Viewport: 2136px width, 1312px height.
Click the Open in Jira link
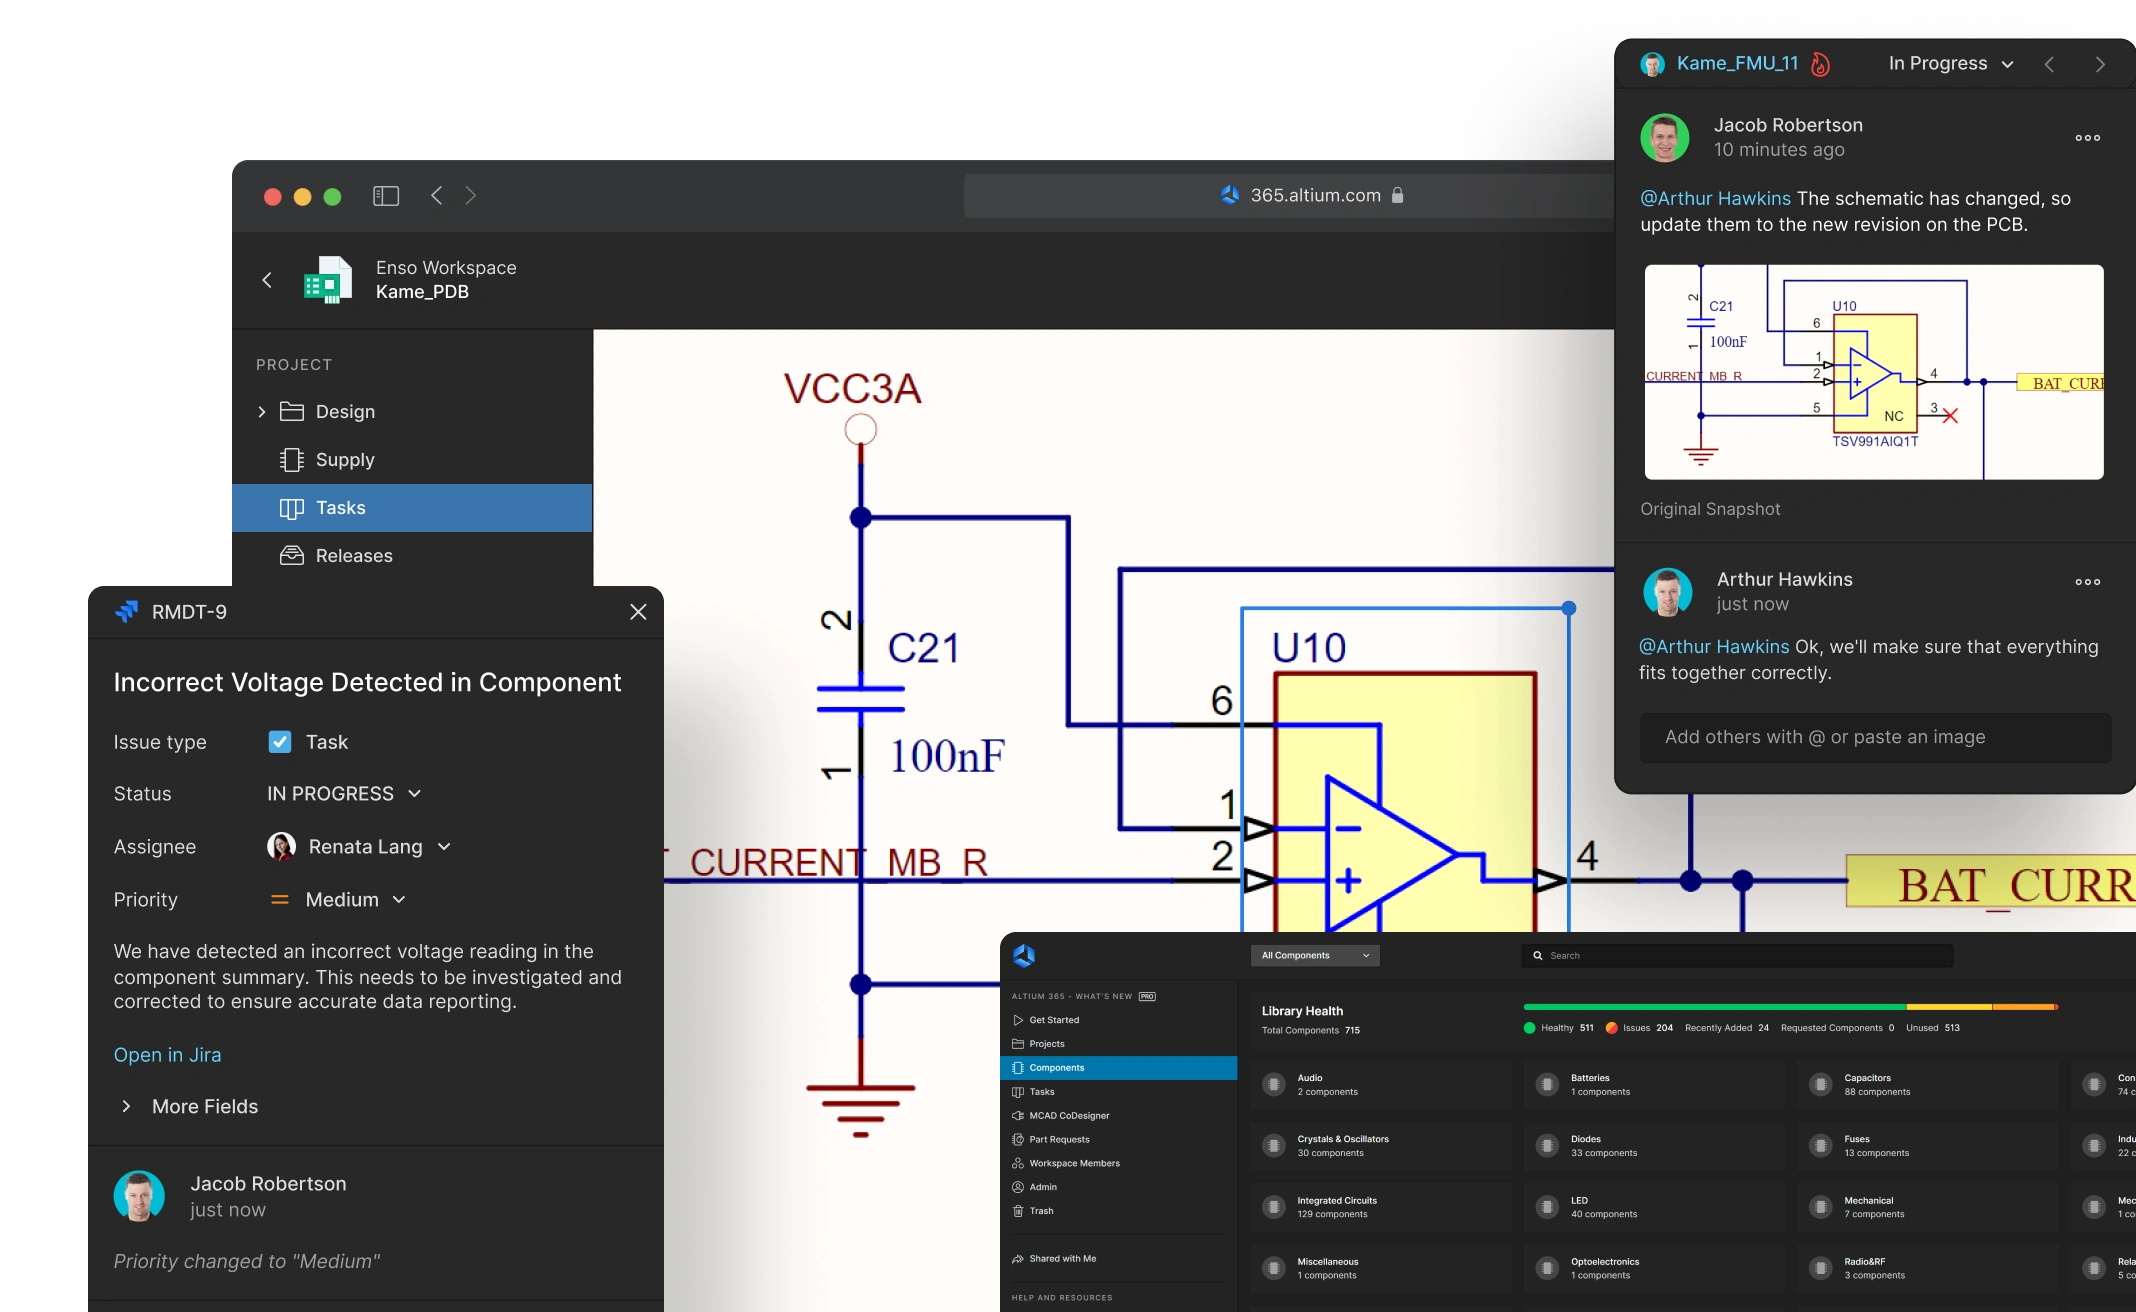pos(167,1055)
